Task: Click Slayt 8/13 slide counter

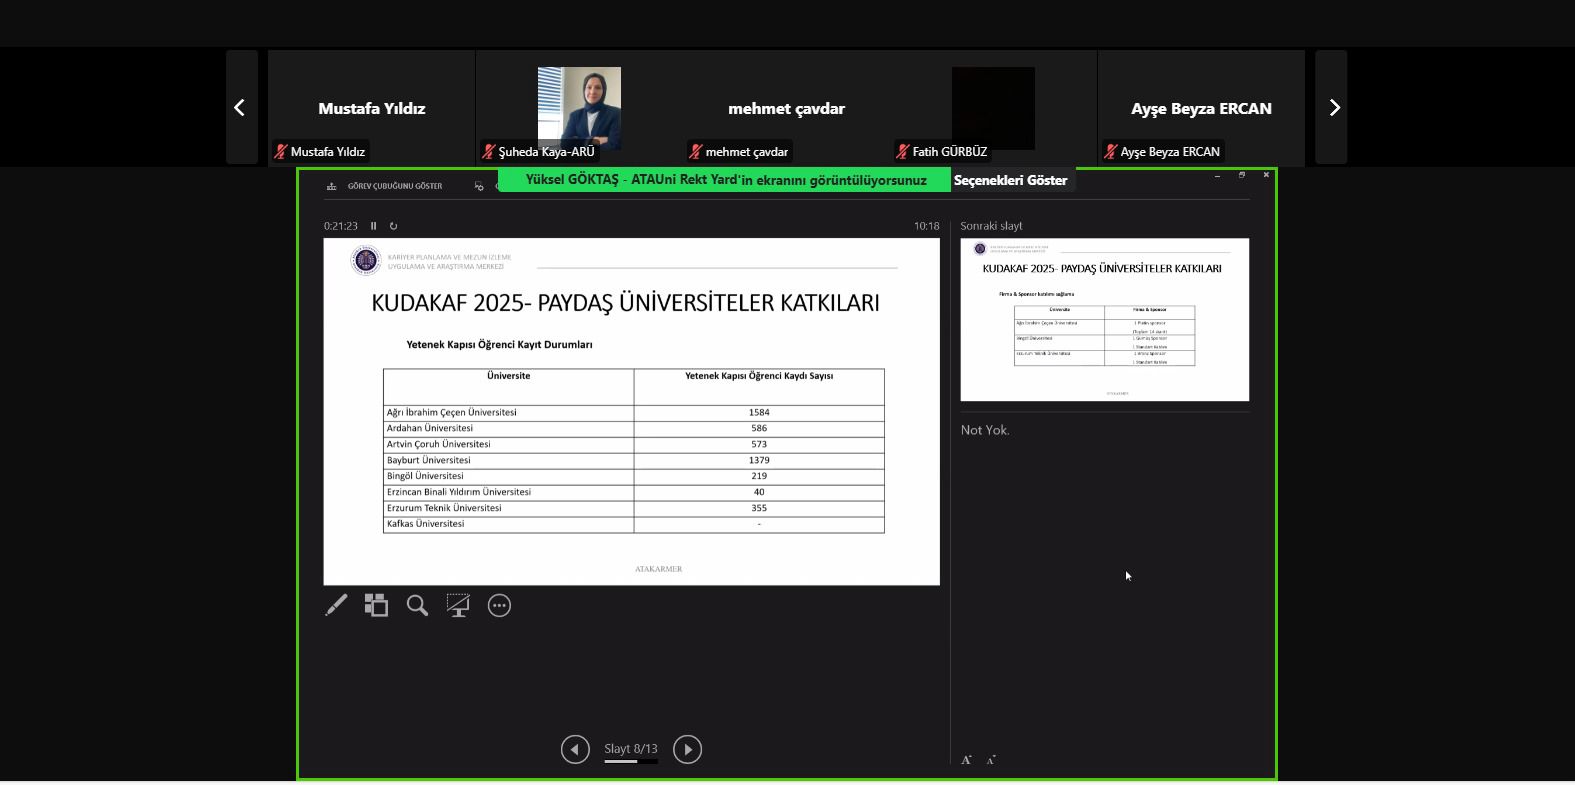Action: coord(631,748)
